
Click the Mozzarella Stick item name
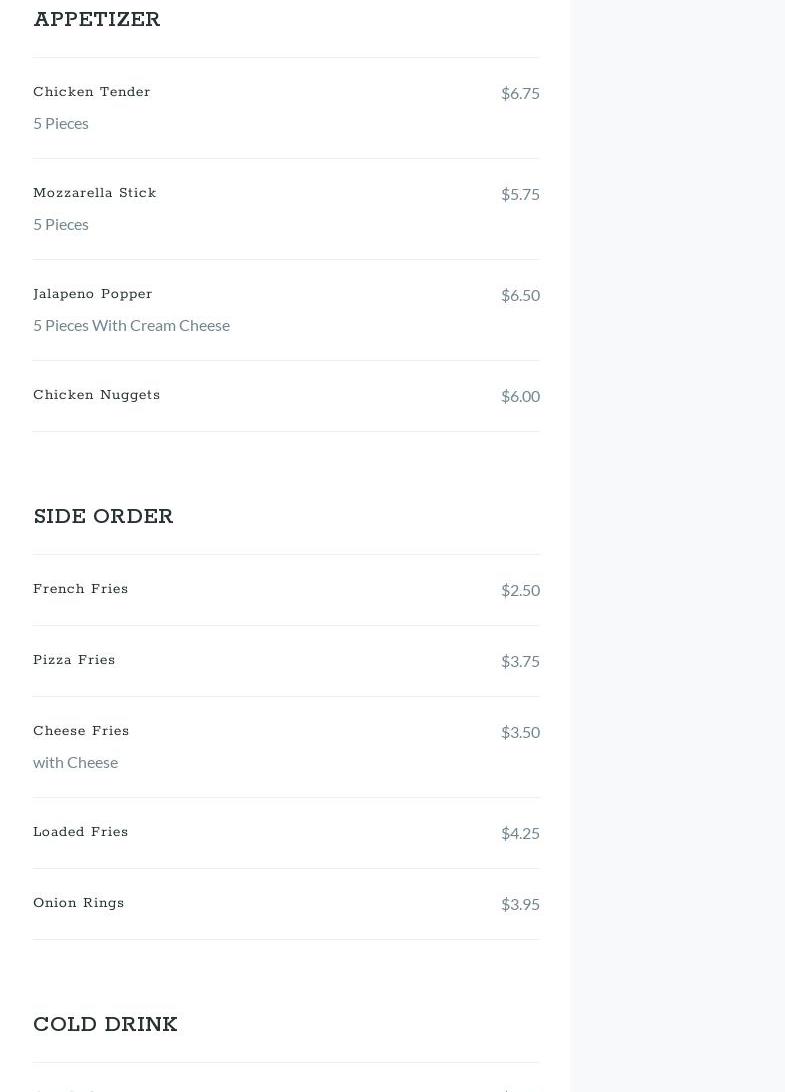pyautogui.click(x=95, y=193)
